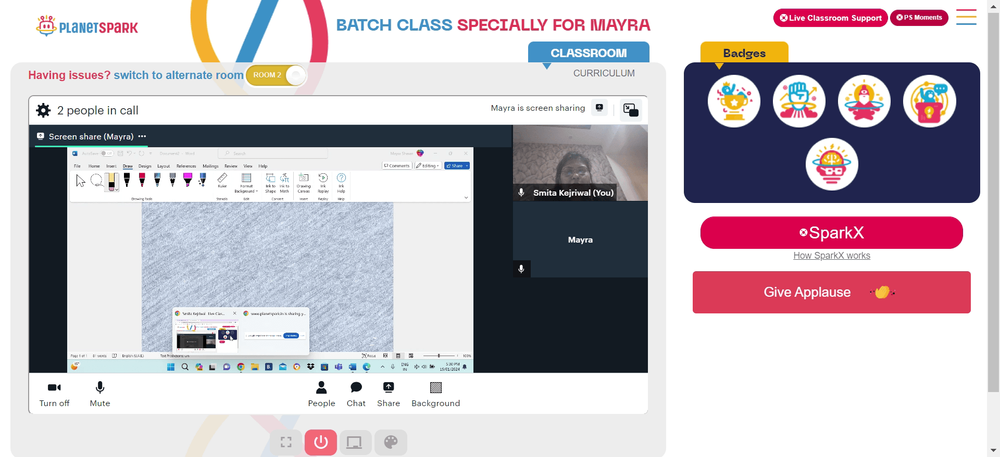Collapse the shared Word ribbon chevron

pos(466,198)
